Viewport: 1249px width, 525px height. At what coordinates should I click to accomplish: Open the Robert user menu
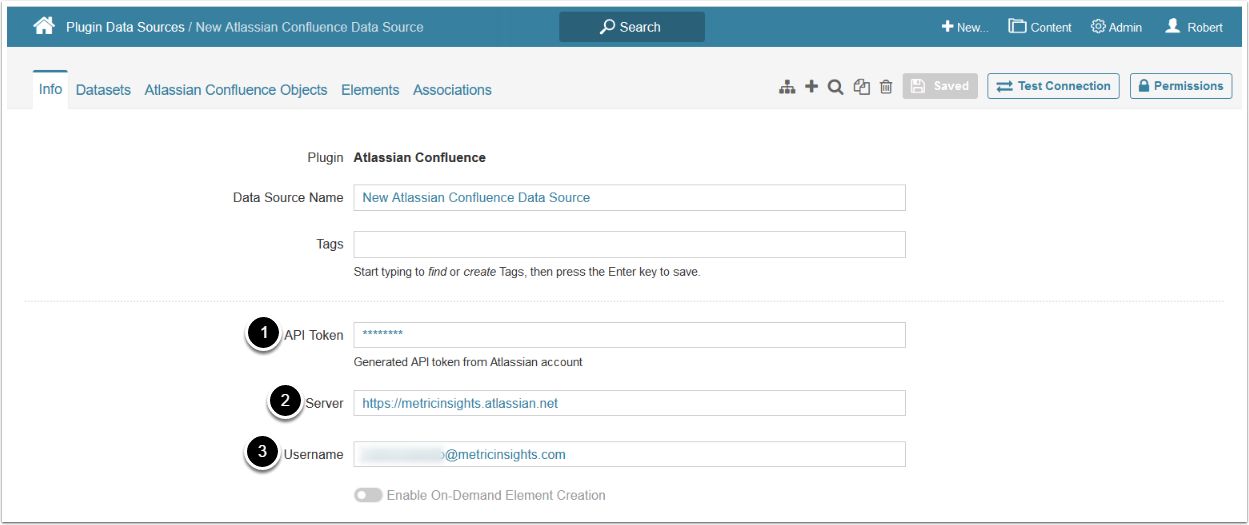[1194, 27]
